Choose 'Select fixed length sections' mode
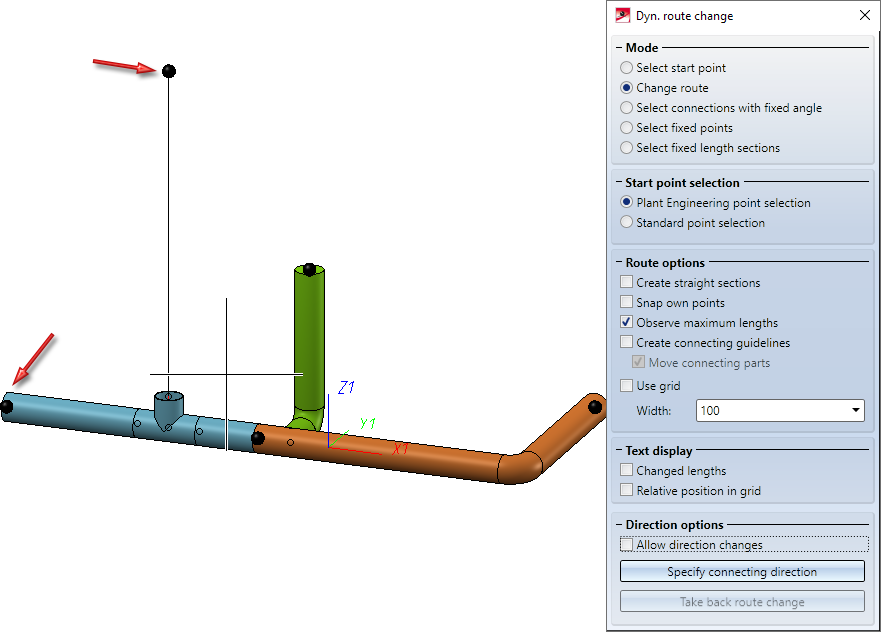The height and width of the screenshot is (632, 881). pos(626,148)
